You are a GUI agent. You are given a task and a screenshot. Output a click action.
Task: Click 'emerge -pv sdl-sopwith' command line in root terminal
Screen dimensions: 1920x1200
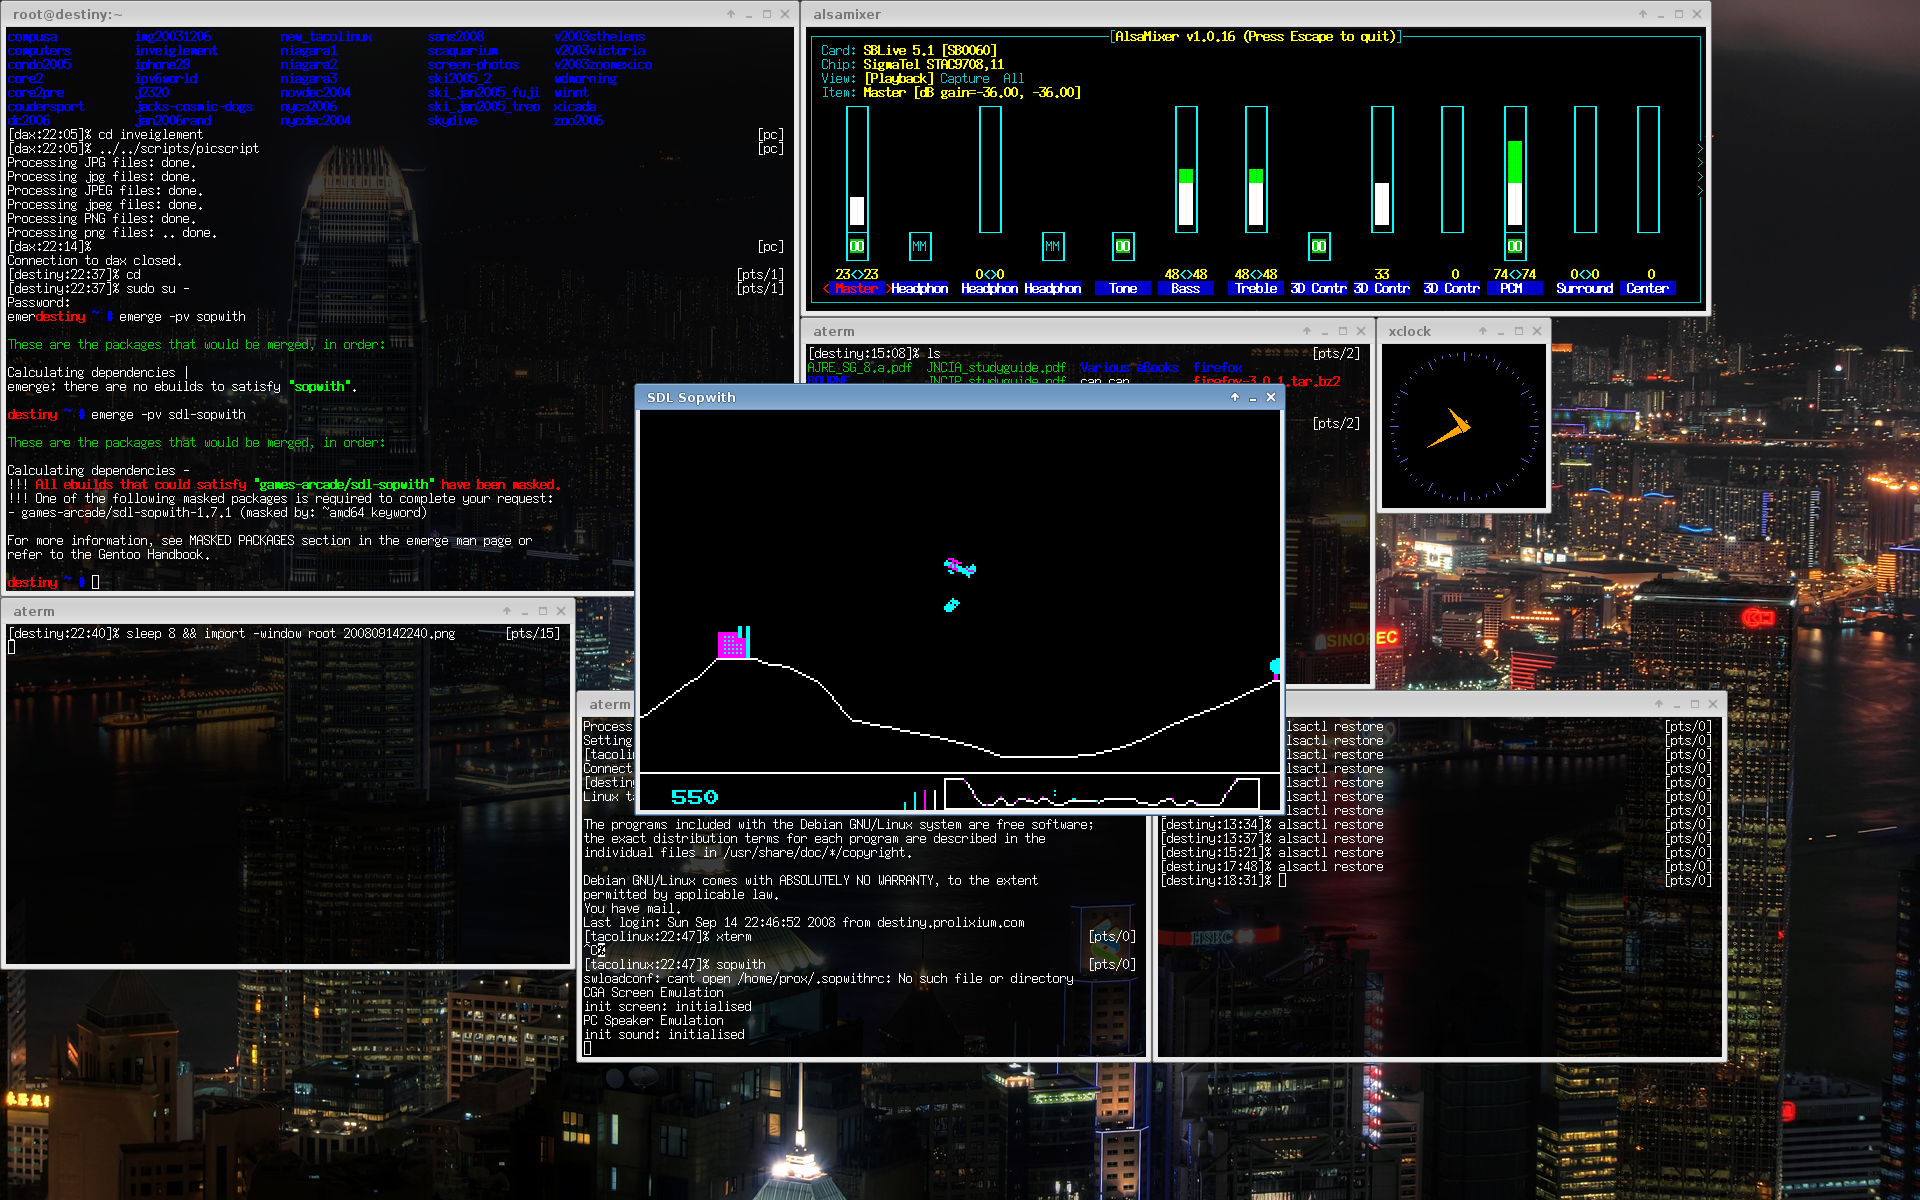click(x=168, y=414)
